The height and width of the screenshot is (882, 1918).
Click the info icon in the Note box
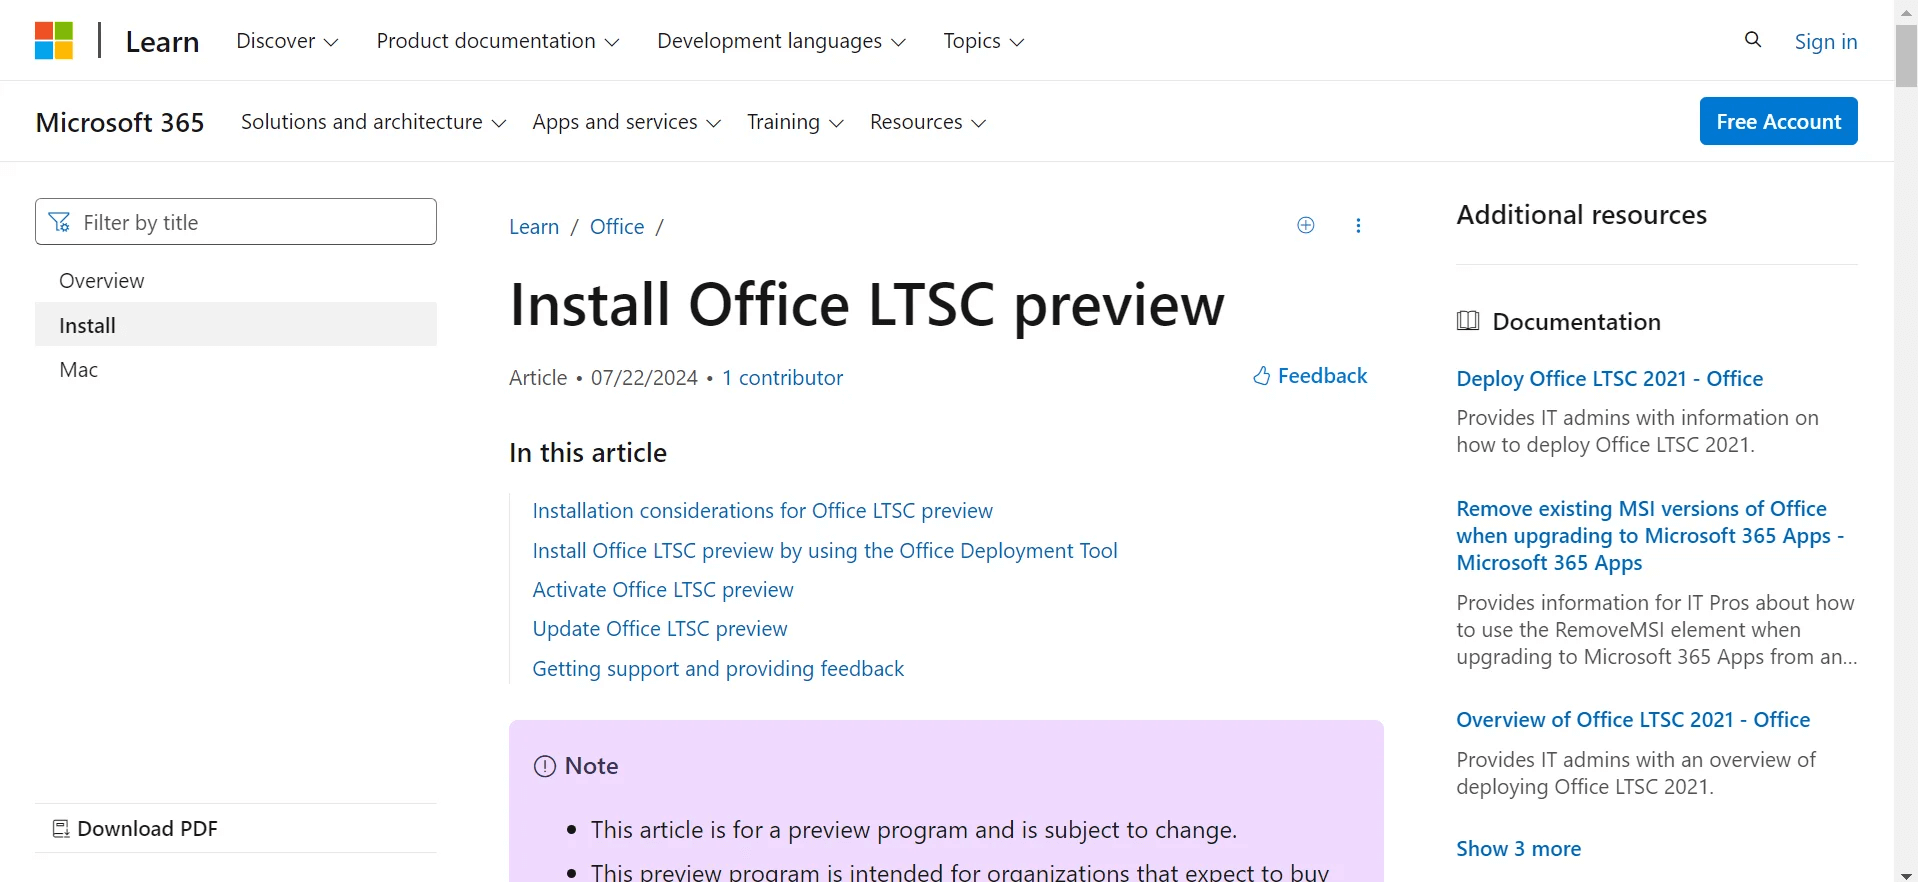[544, 766]
